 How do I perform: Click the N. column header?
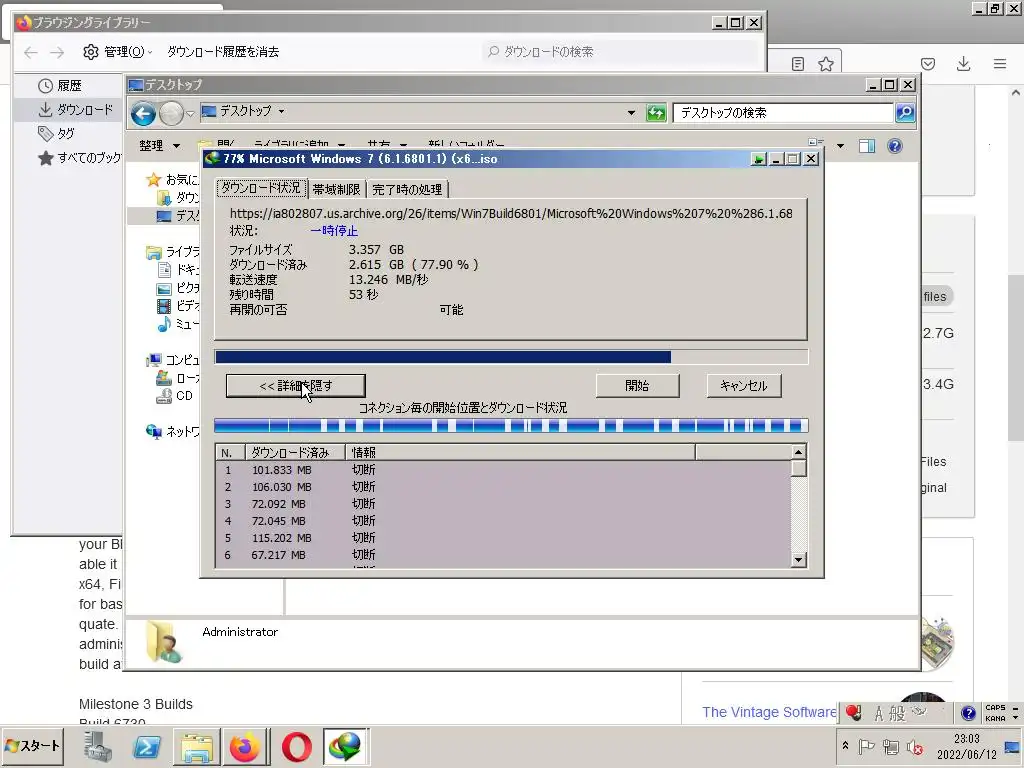(231, 452)
